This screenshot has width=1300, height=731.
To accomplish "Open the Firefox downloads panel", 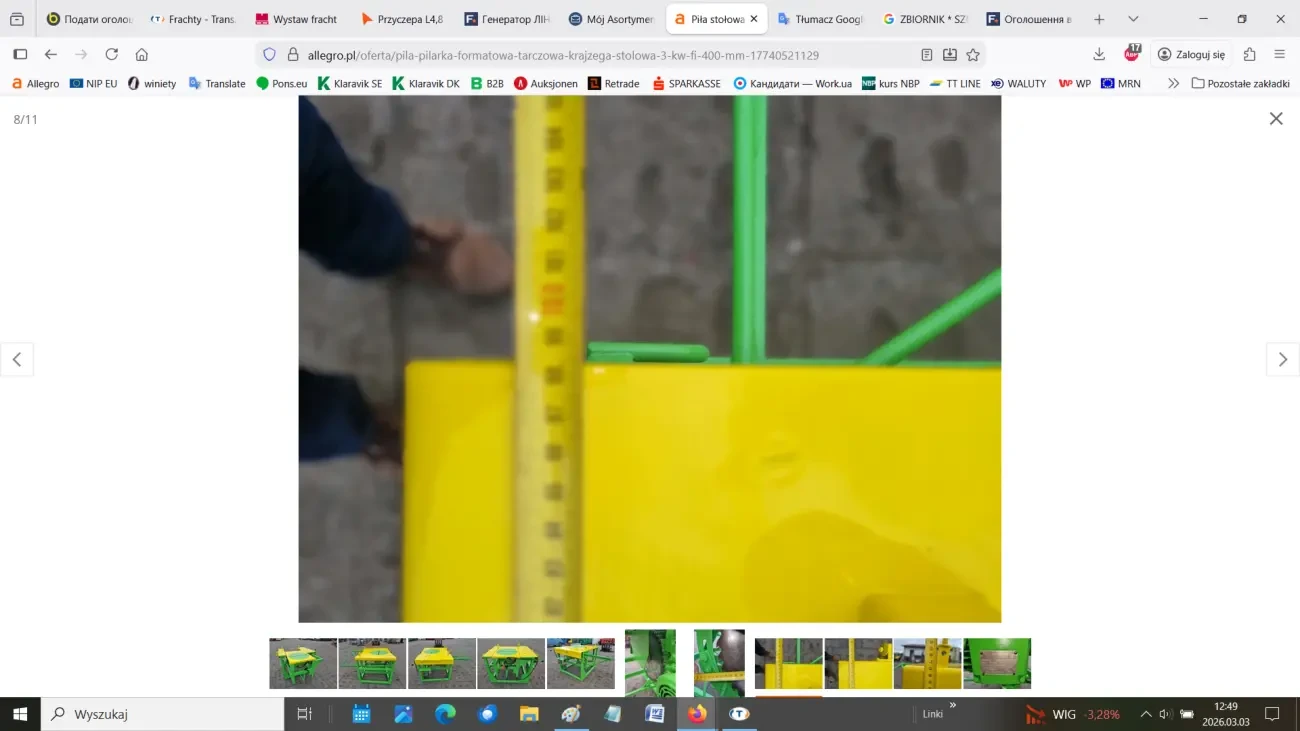I will click(1099, 55).
